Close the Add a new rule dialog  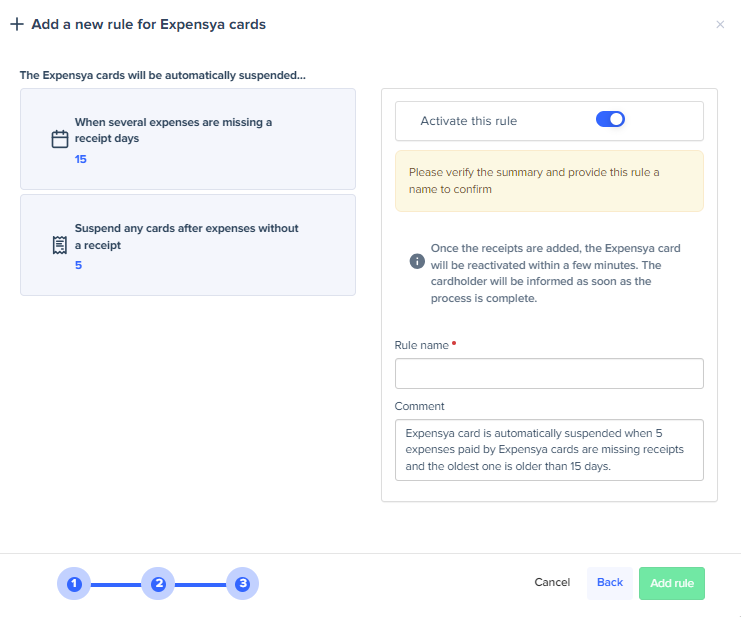(x=720, y=24)
